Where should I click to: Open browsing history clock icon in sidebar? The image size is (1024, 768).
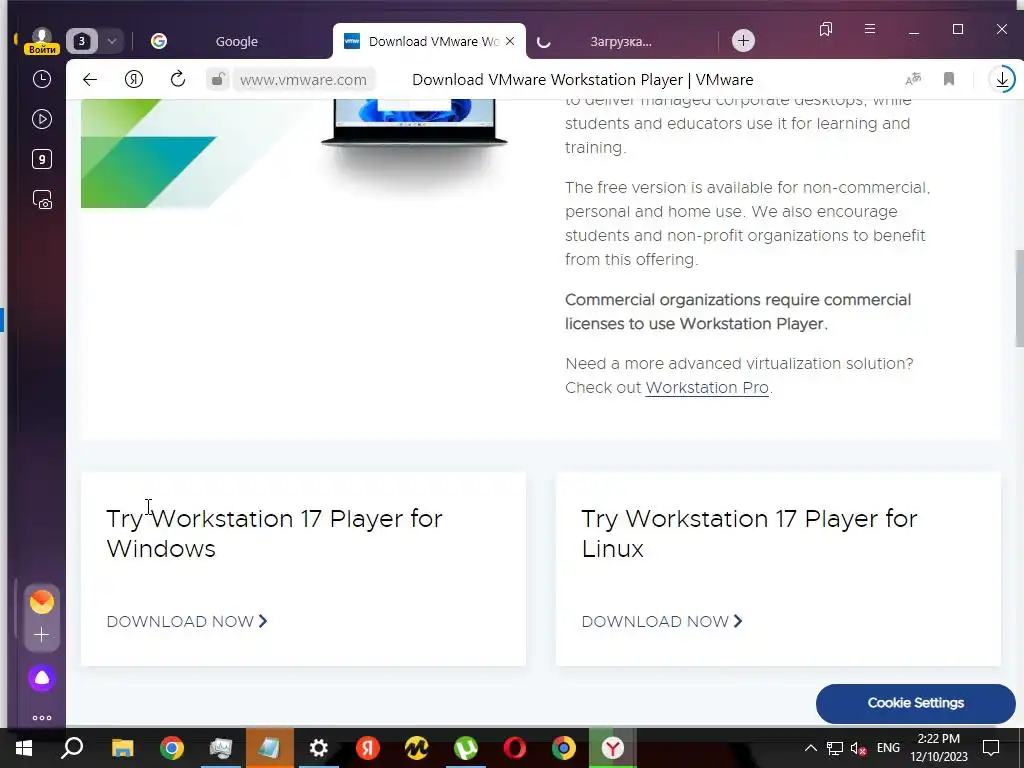tap(42, 79)
